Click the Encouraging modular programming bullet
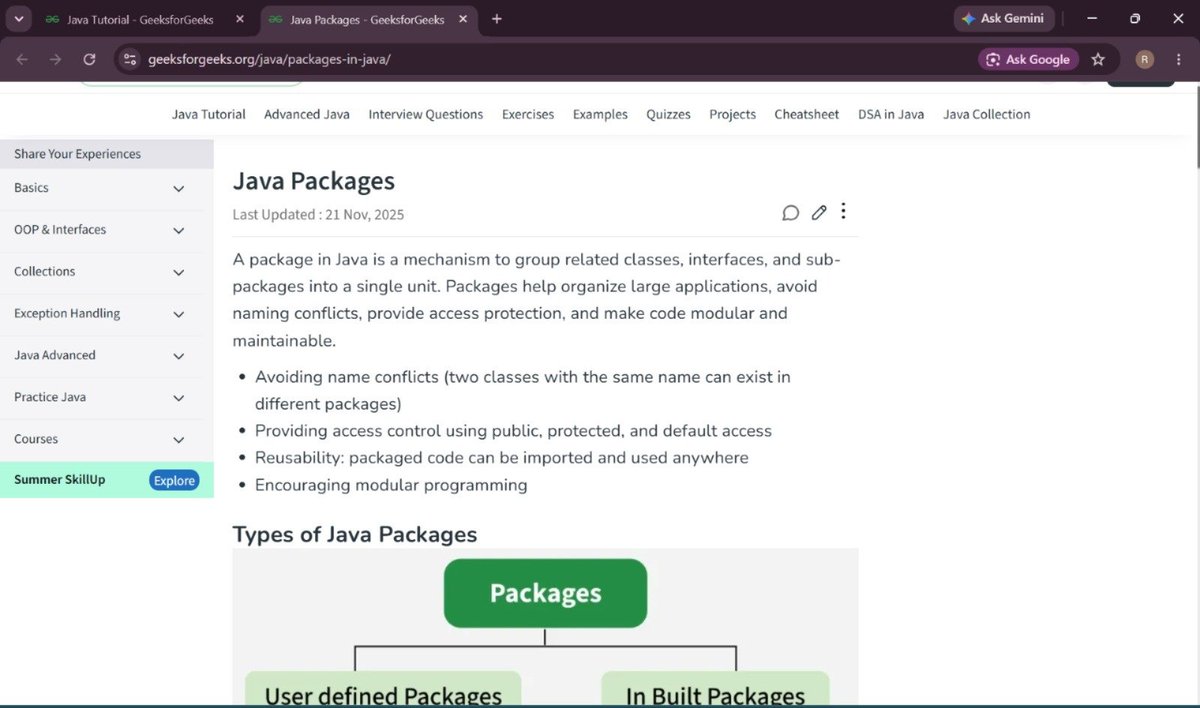Screen dimensions: 1200x708 [x=391, y=485]
